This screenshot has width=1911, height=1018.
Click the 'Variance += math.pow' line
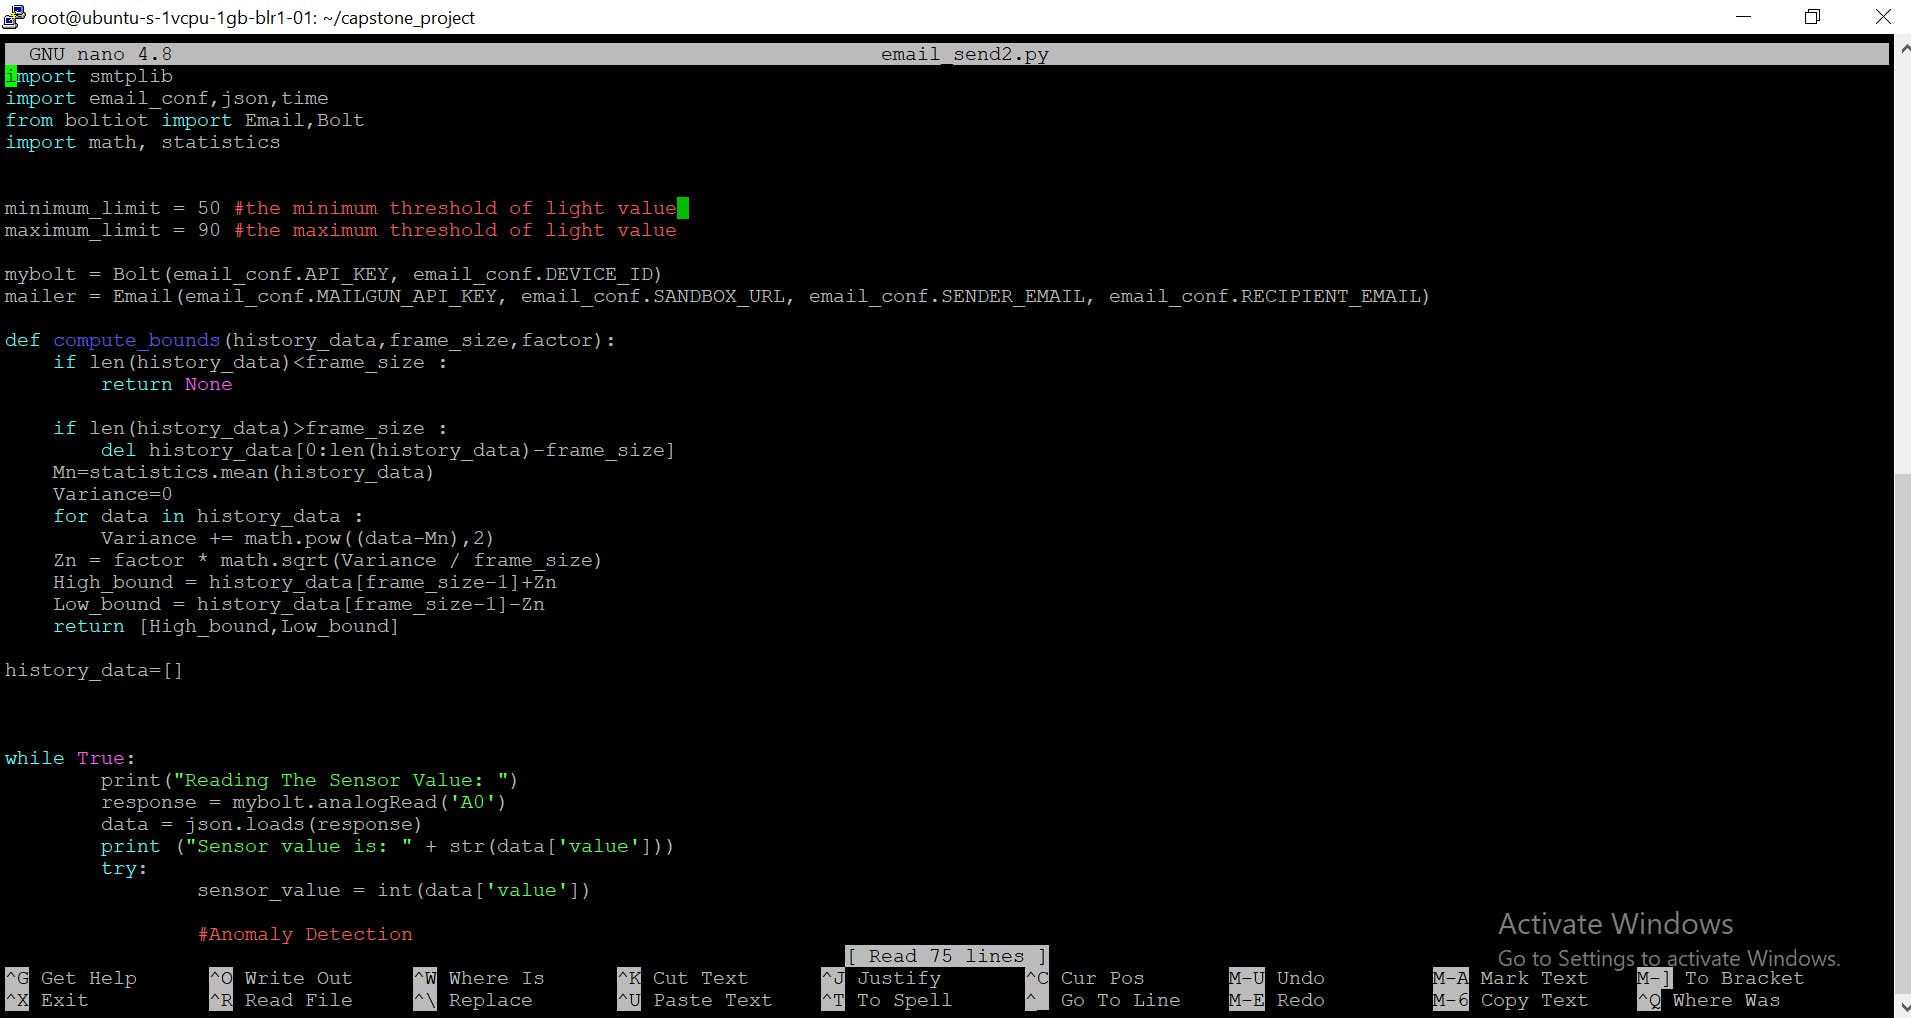[x=297, y=538]
